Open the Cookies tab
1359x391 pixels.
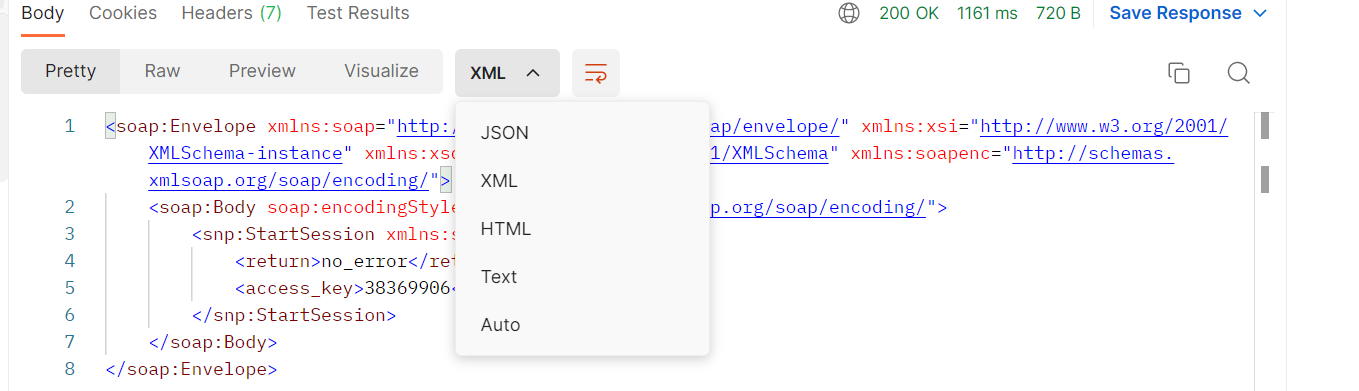point(123,13)
